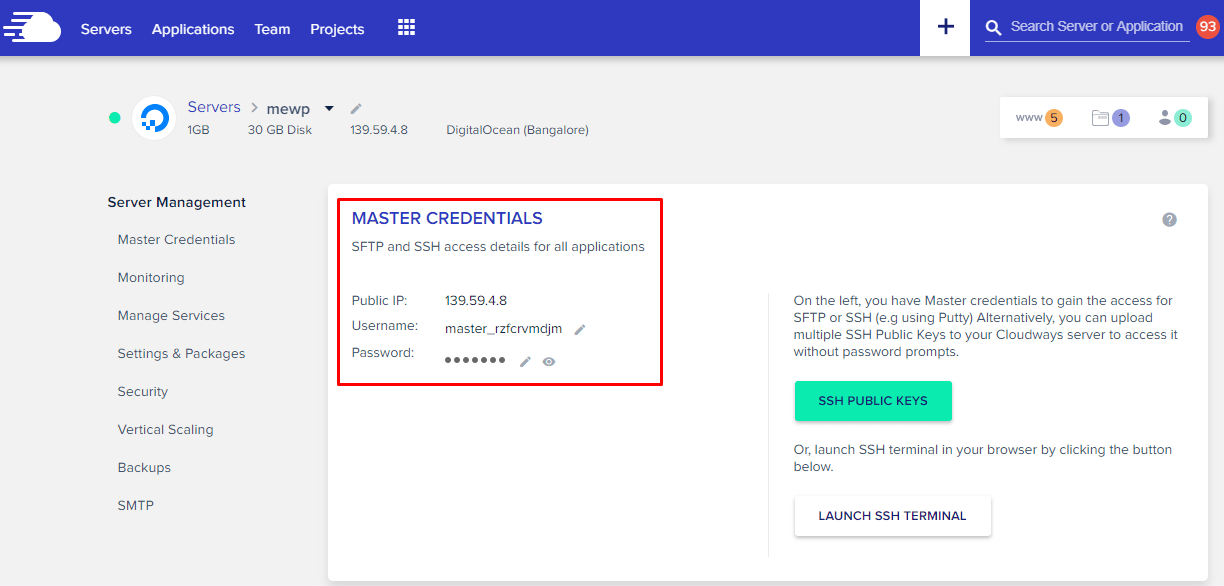1224x586 pixels.
Task: Click DigitalOcean (Bangalore) text
Action: [x=517, y=130]
